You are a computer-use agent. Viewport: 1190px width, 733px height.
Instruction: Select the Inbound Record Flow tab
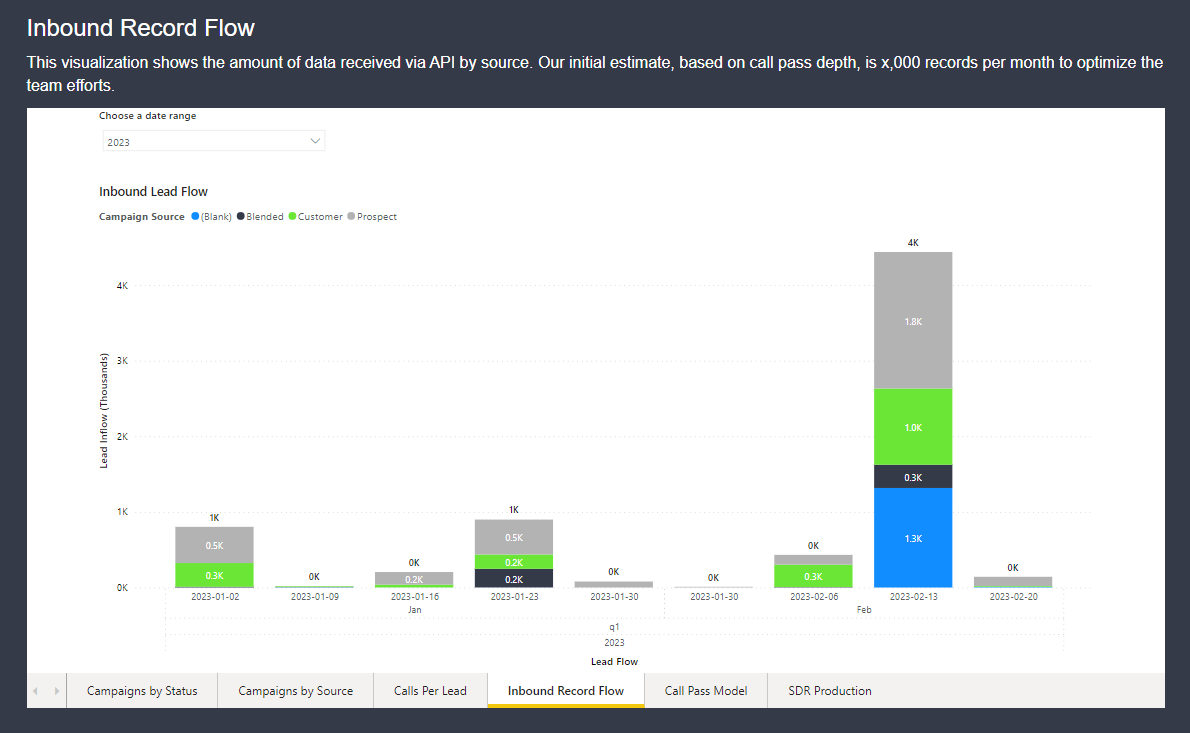point(565,691)
